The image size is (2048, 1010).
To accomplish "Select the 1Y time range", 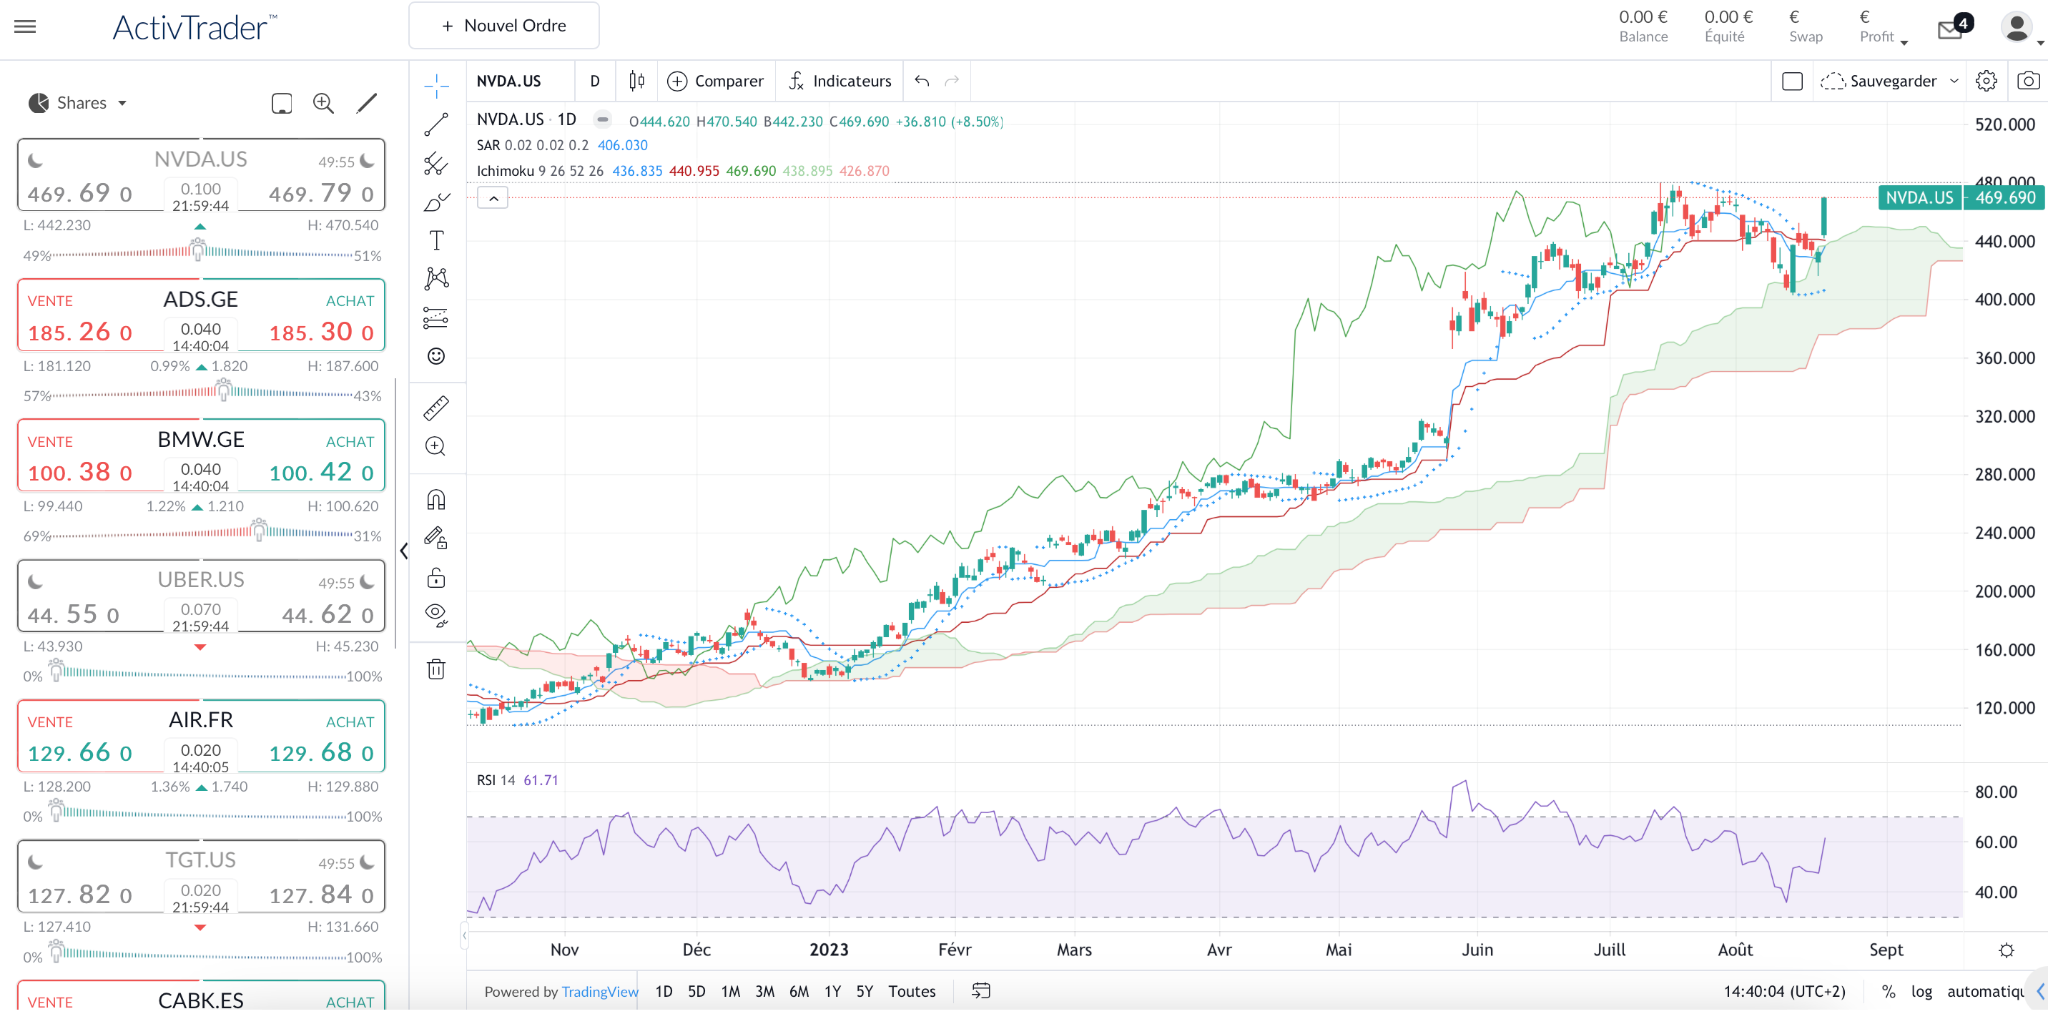I will click(x=832, y=991).
